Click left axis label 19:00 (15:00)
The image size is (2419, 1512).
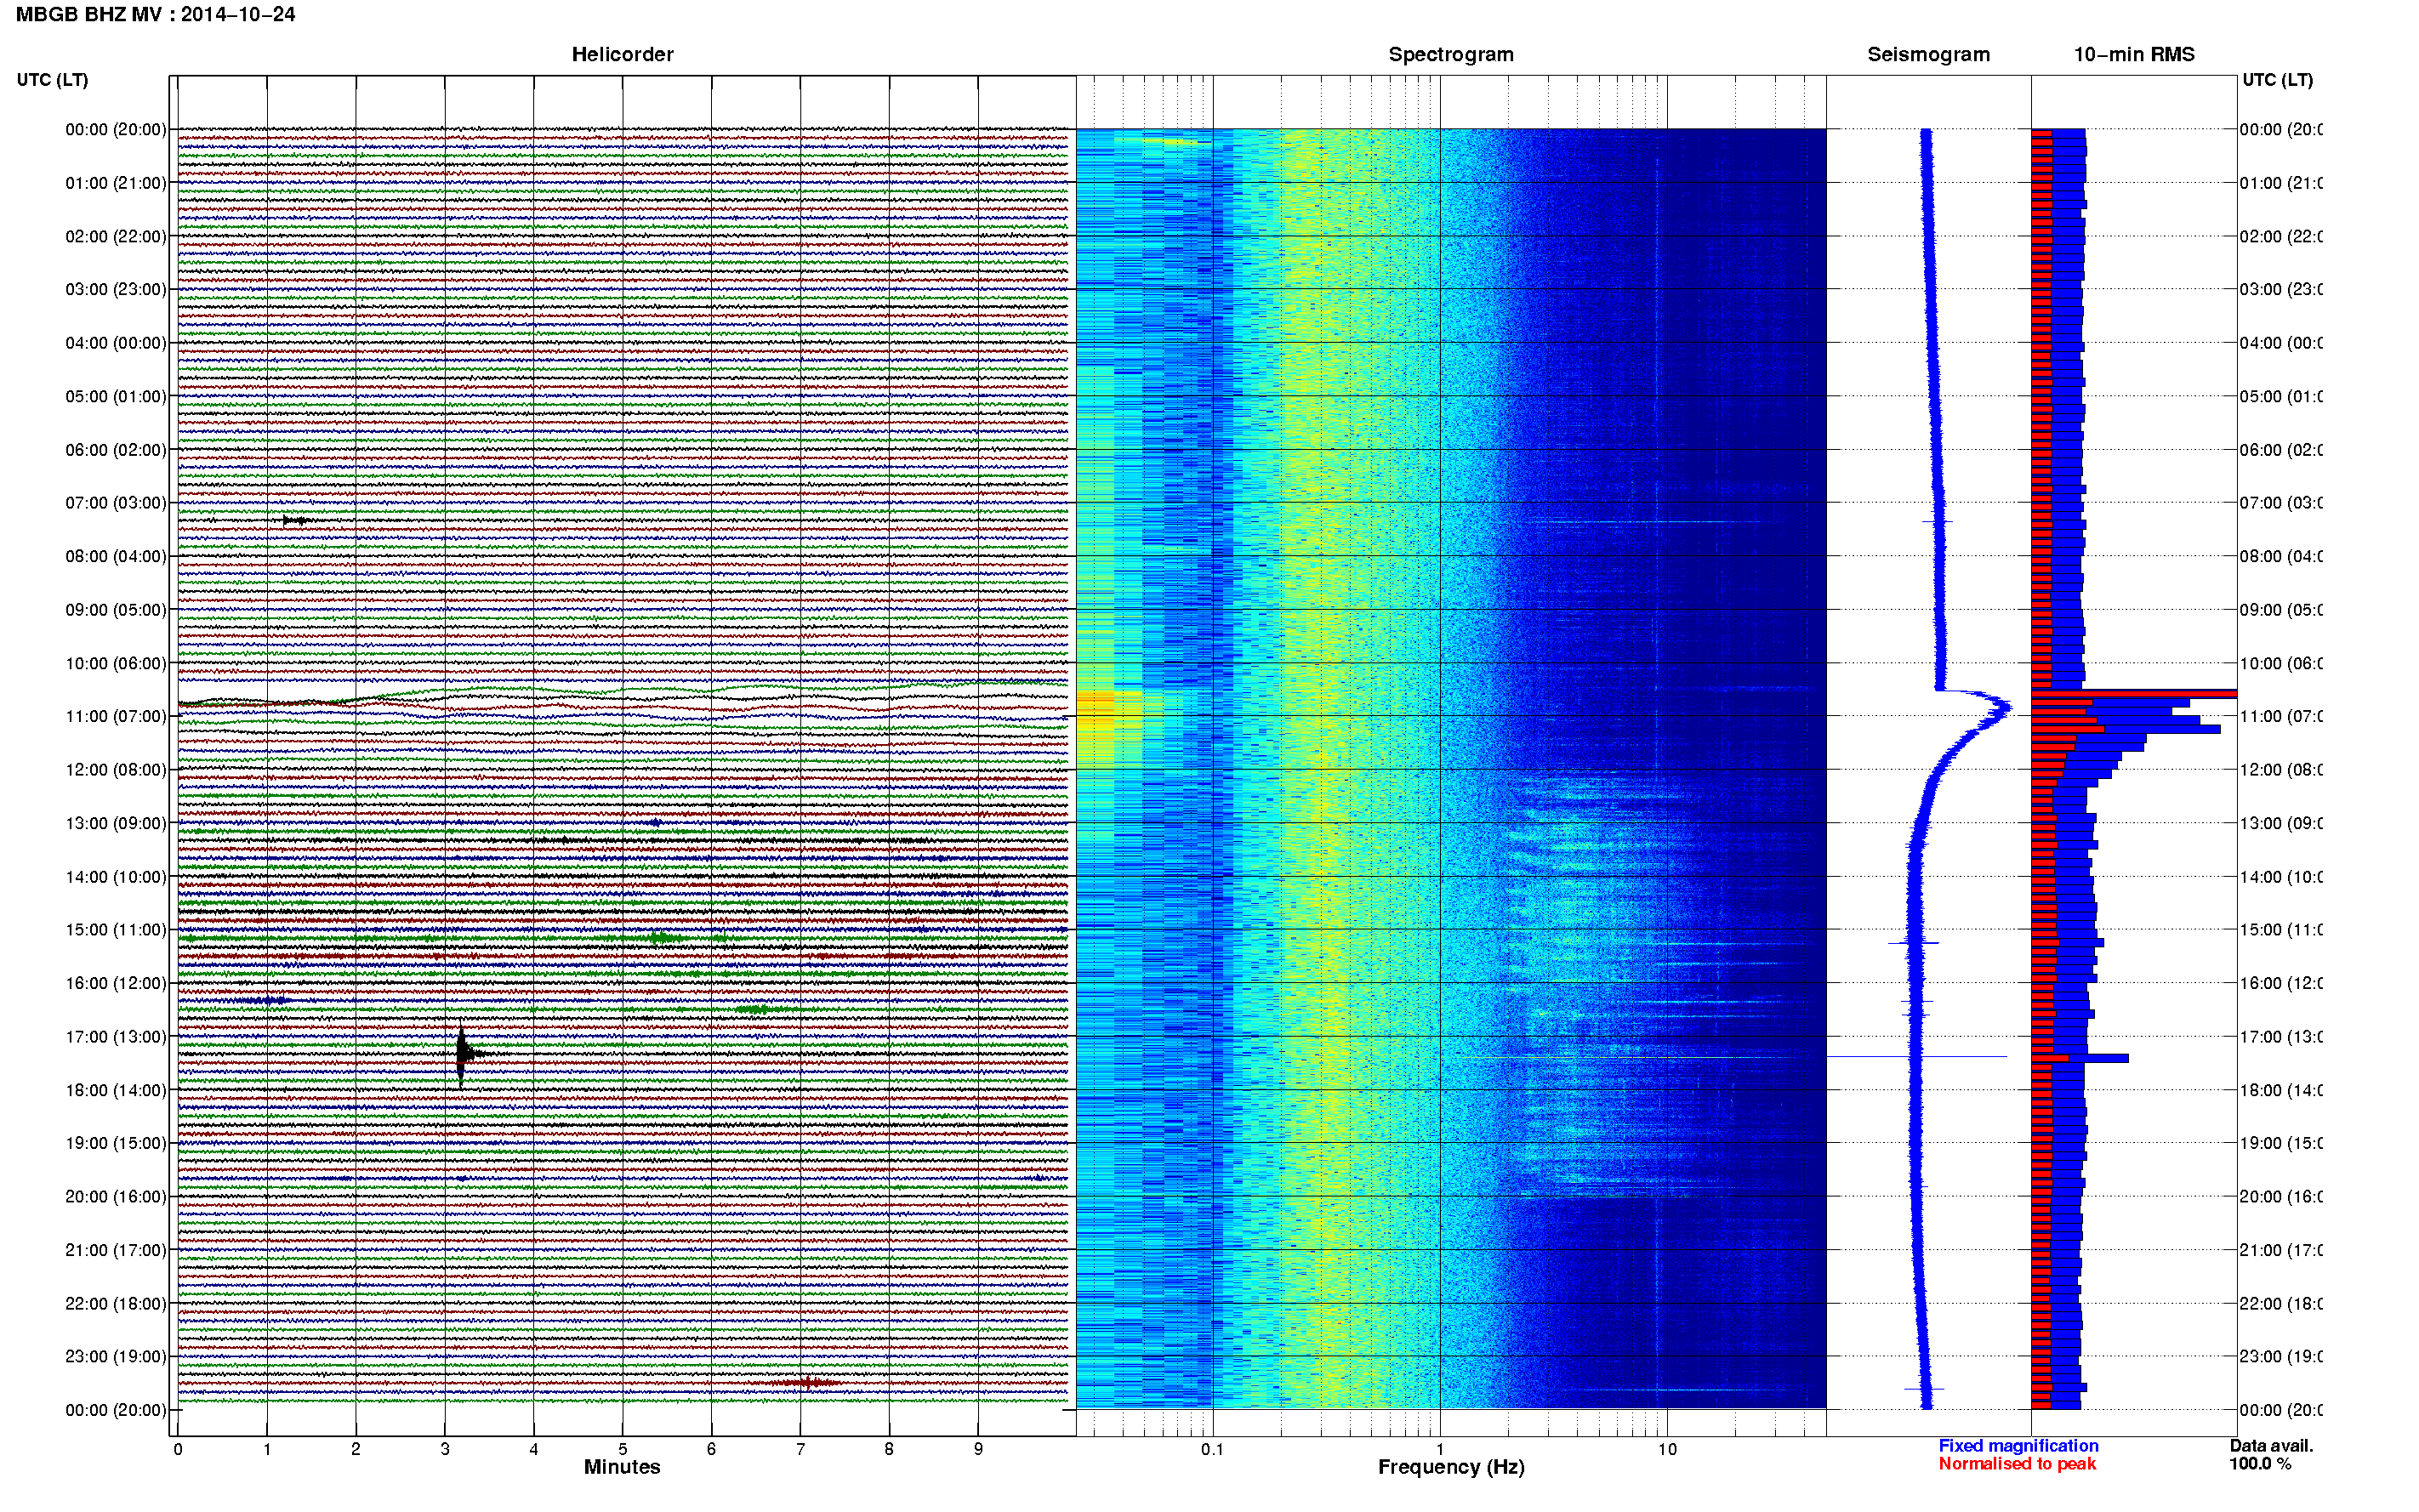pos(116,1142)
